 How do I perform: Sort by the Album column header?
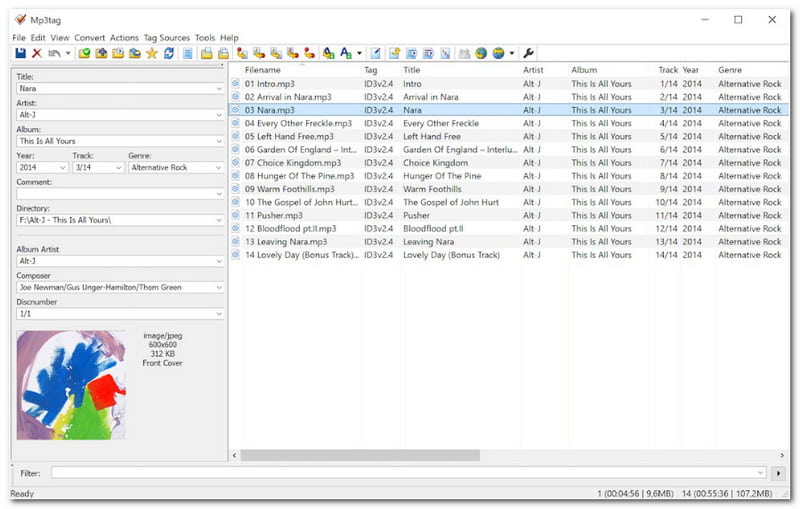pos(584,70)
